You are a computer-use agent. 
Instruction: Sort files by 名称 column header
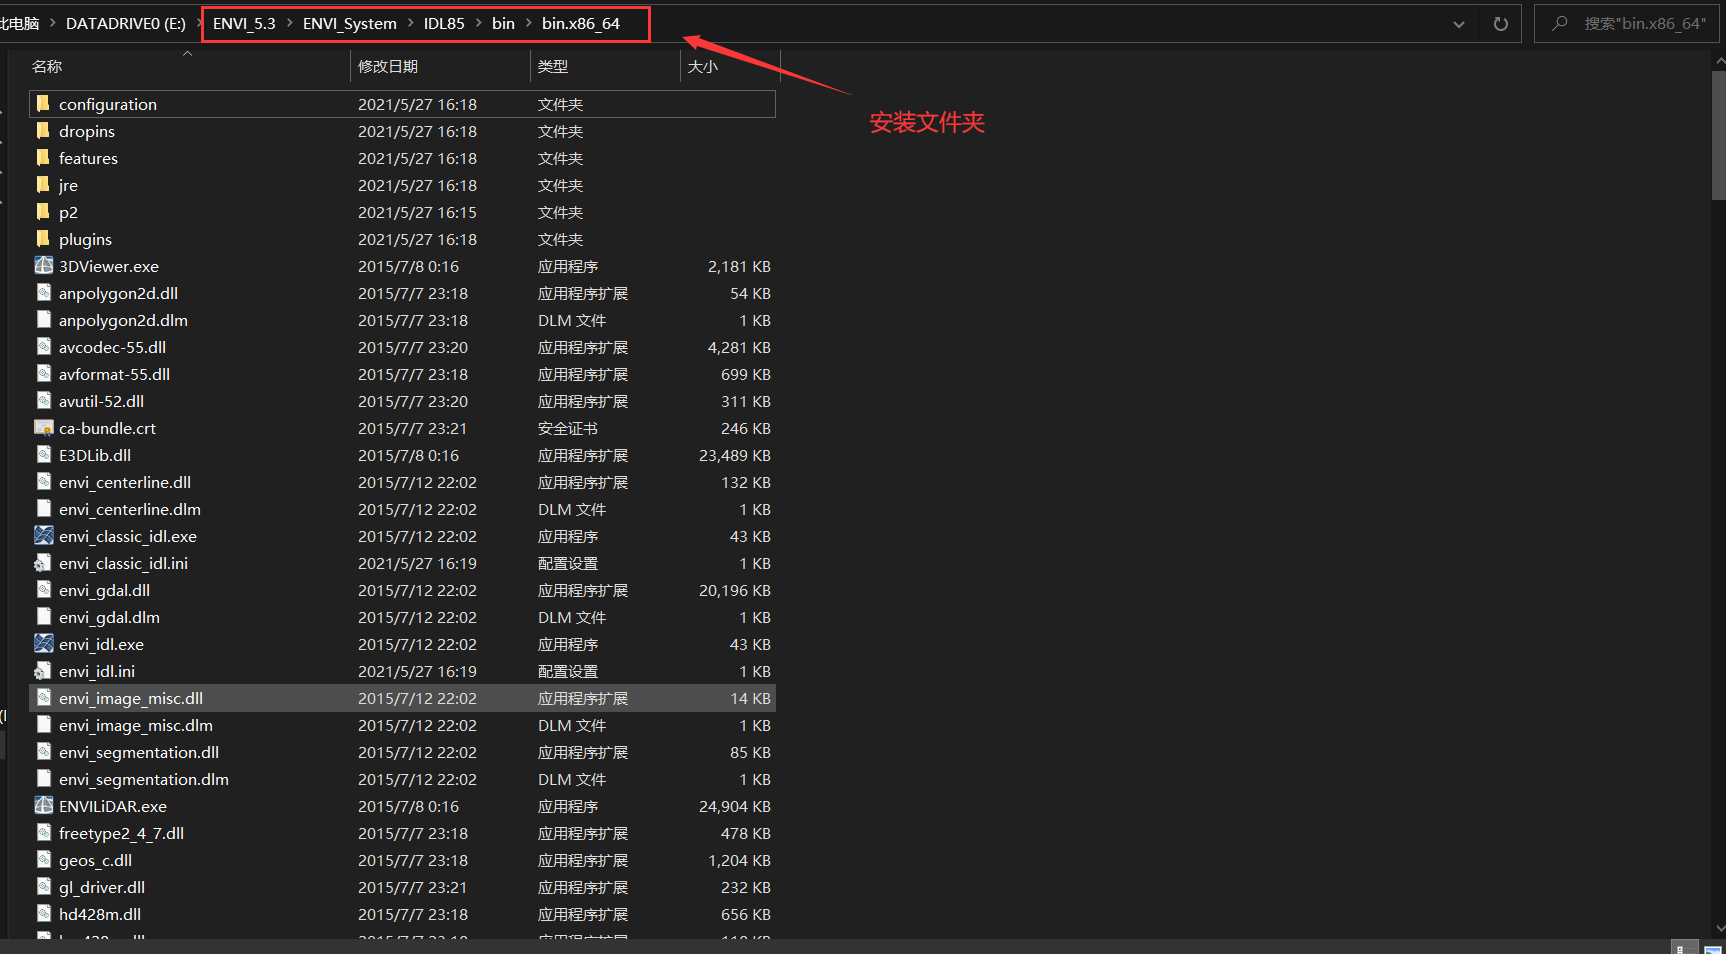46,66
